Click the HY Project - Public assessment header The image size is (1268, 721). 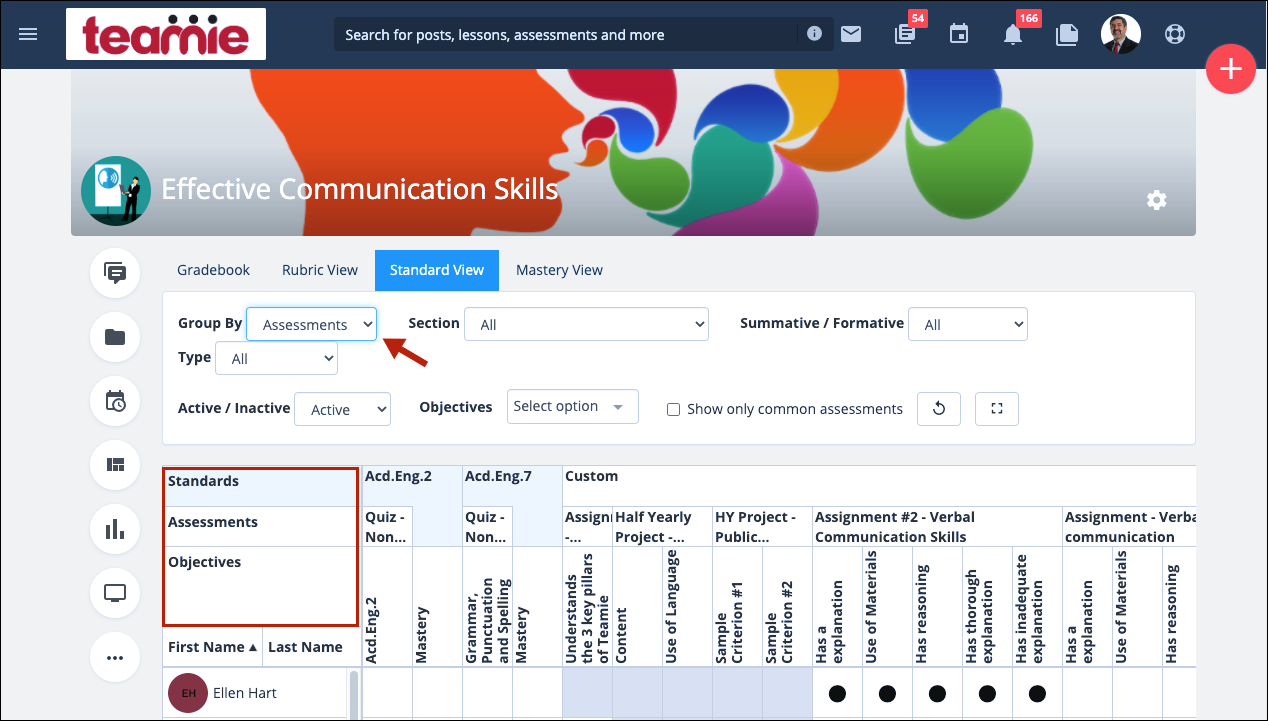[761, 527]
